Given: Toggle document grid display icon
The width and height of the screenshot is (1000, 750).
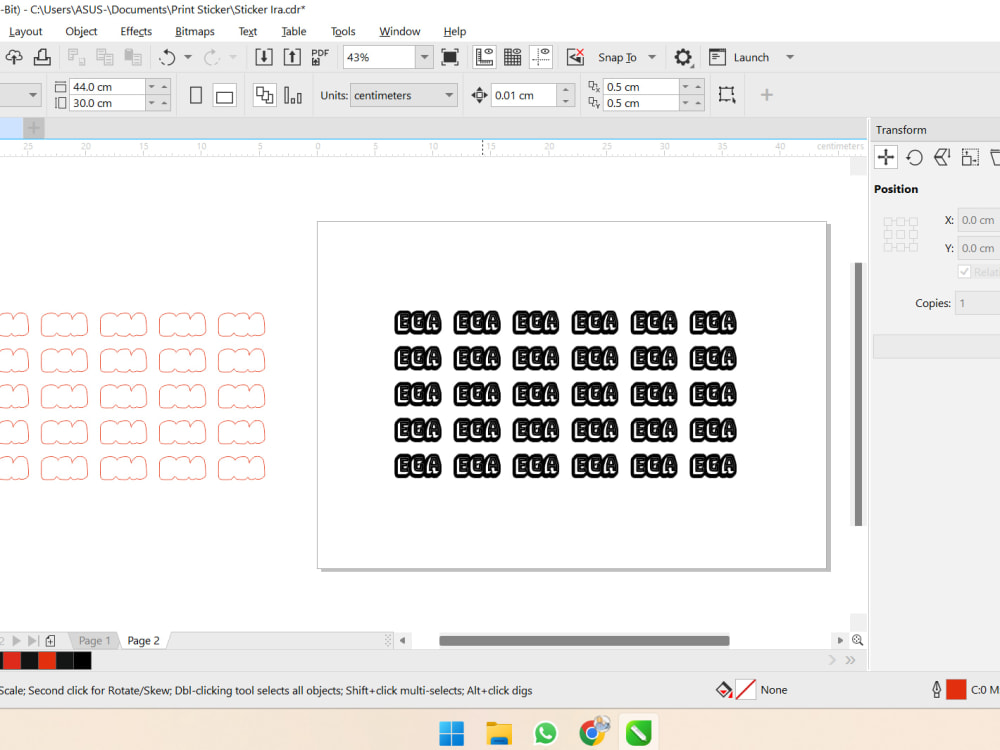Looking at the screenshot, I should 513,57.
